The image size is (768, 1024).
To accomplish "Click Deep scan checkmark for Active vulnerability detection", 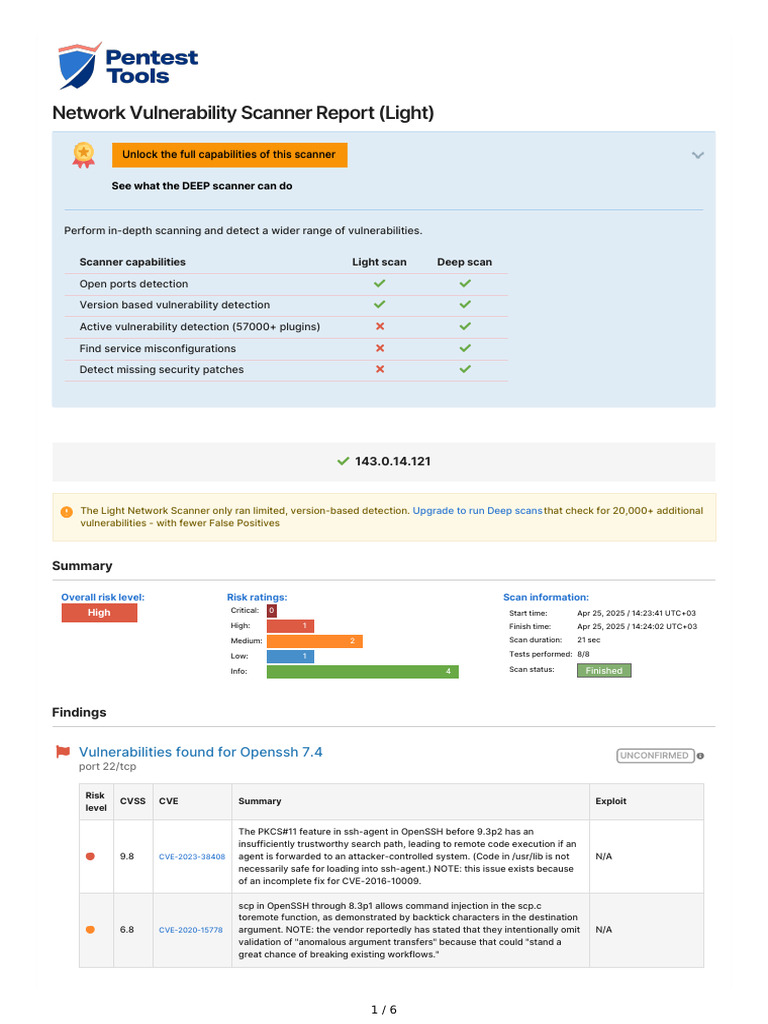I will [x=465, y=326].
